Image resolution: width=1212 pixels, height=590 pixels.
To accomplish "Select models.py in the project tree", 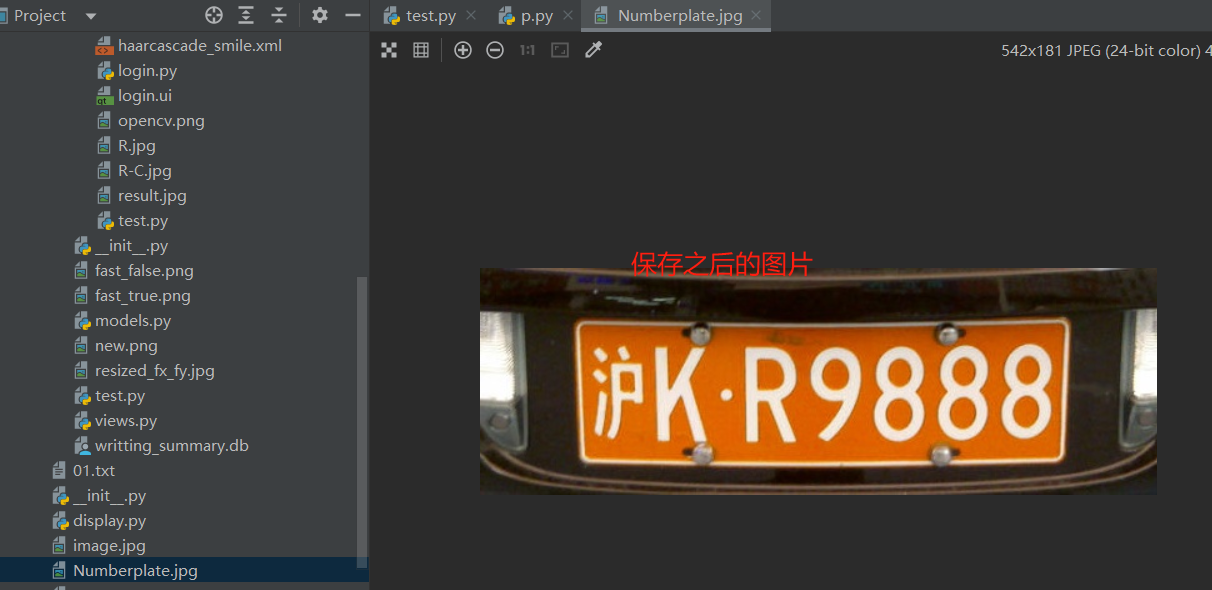I will coord(133,321).
